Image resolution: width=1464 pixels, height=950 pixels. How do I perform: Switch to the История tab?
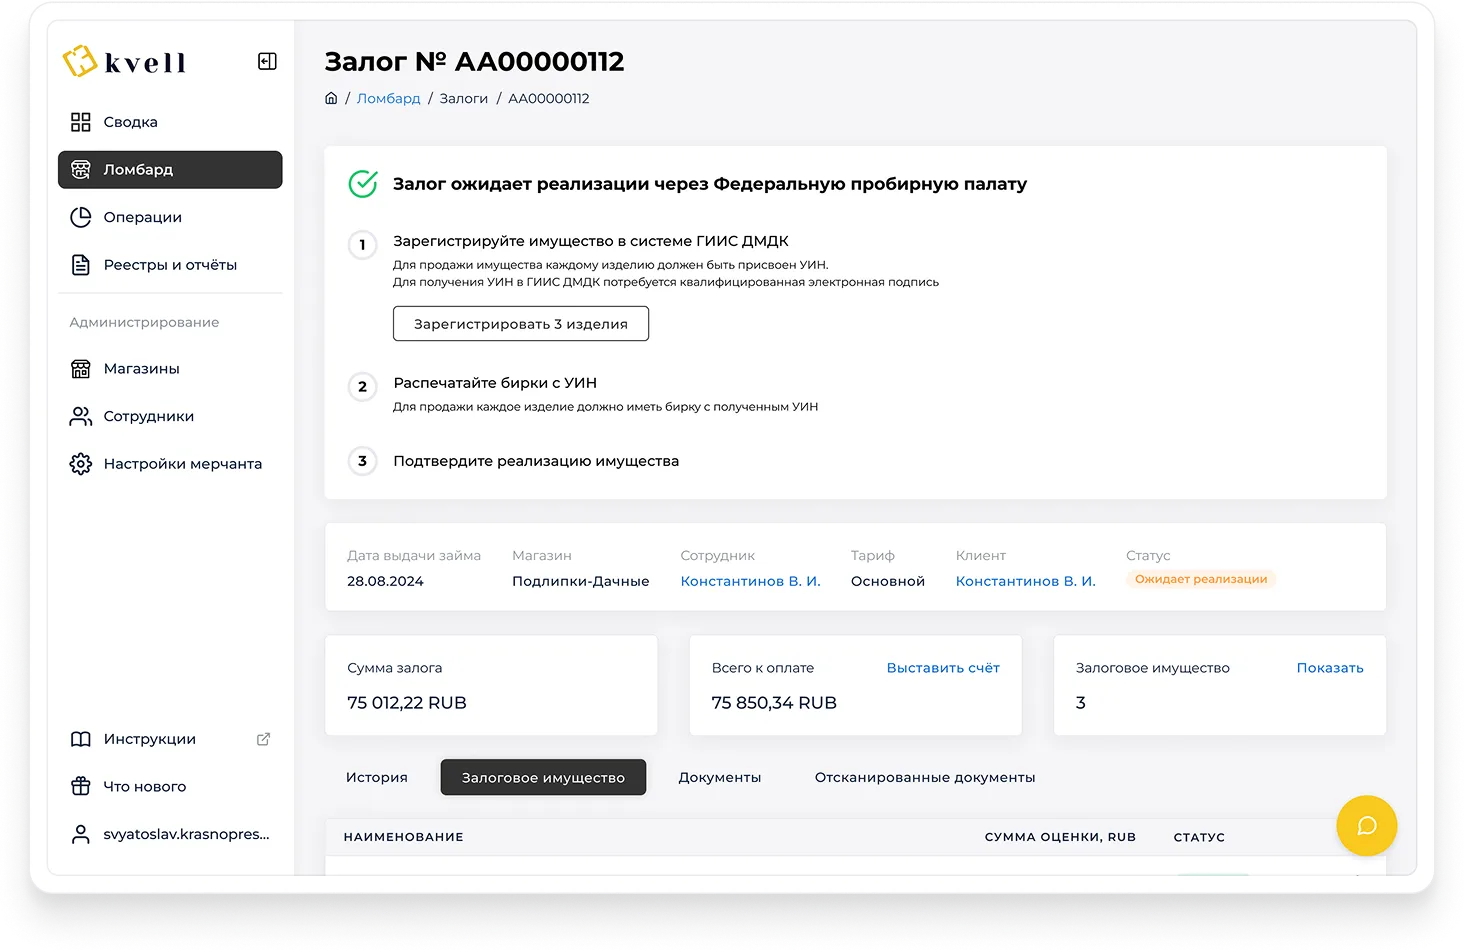pos(377,777)
